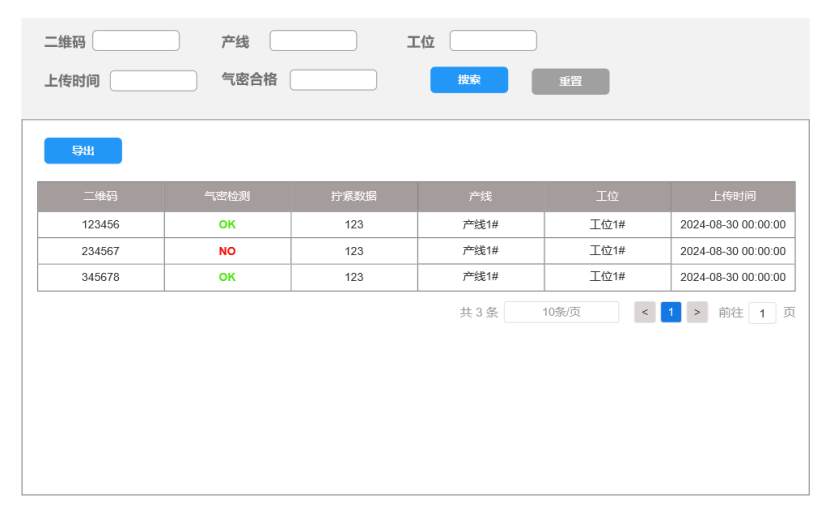Click the 气密检测 column header
This screenshot has height=515, width=830.
[227, 196]
